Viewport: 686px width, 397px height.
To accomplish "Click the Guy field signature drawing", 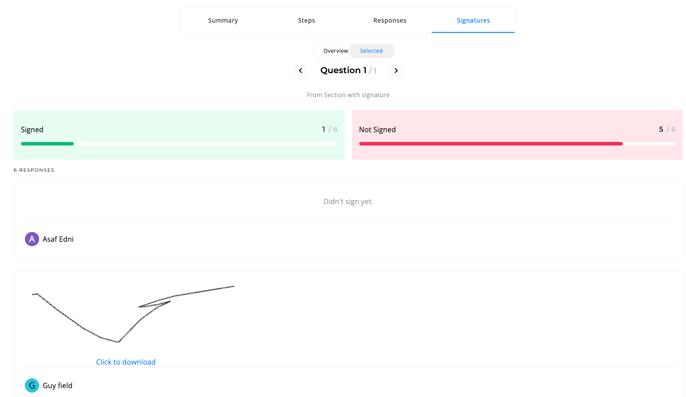I will (133, 314).
